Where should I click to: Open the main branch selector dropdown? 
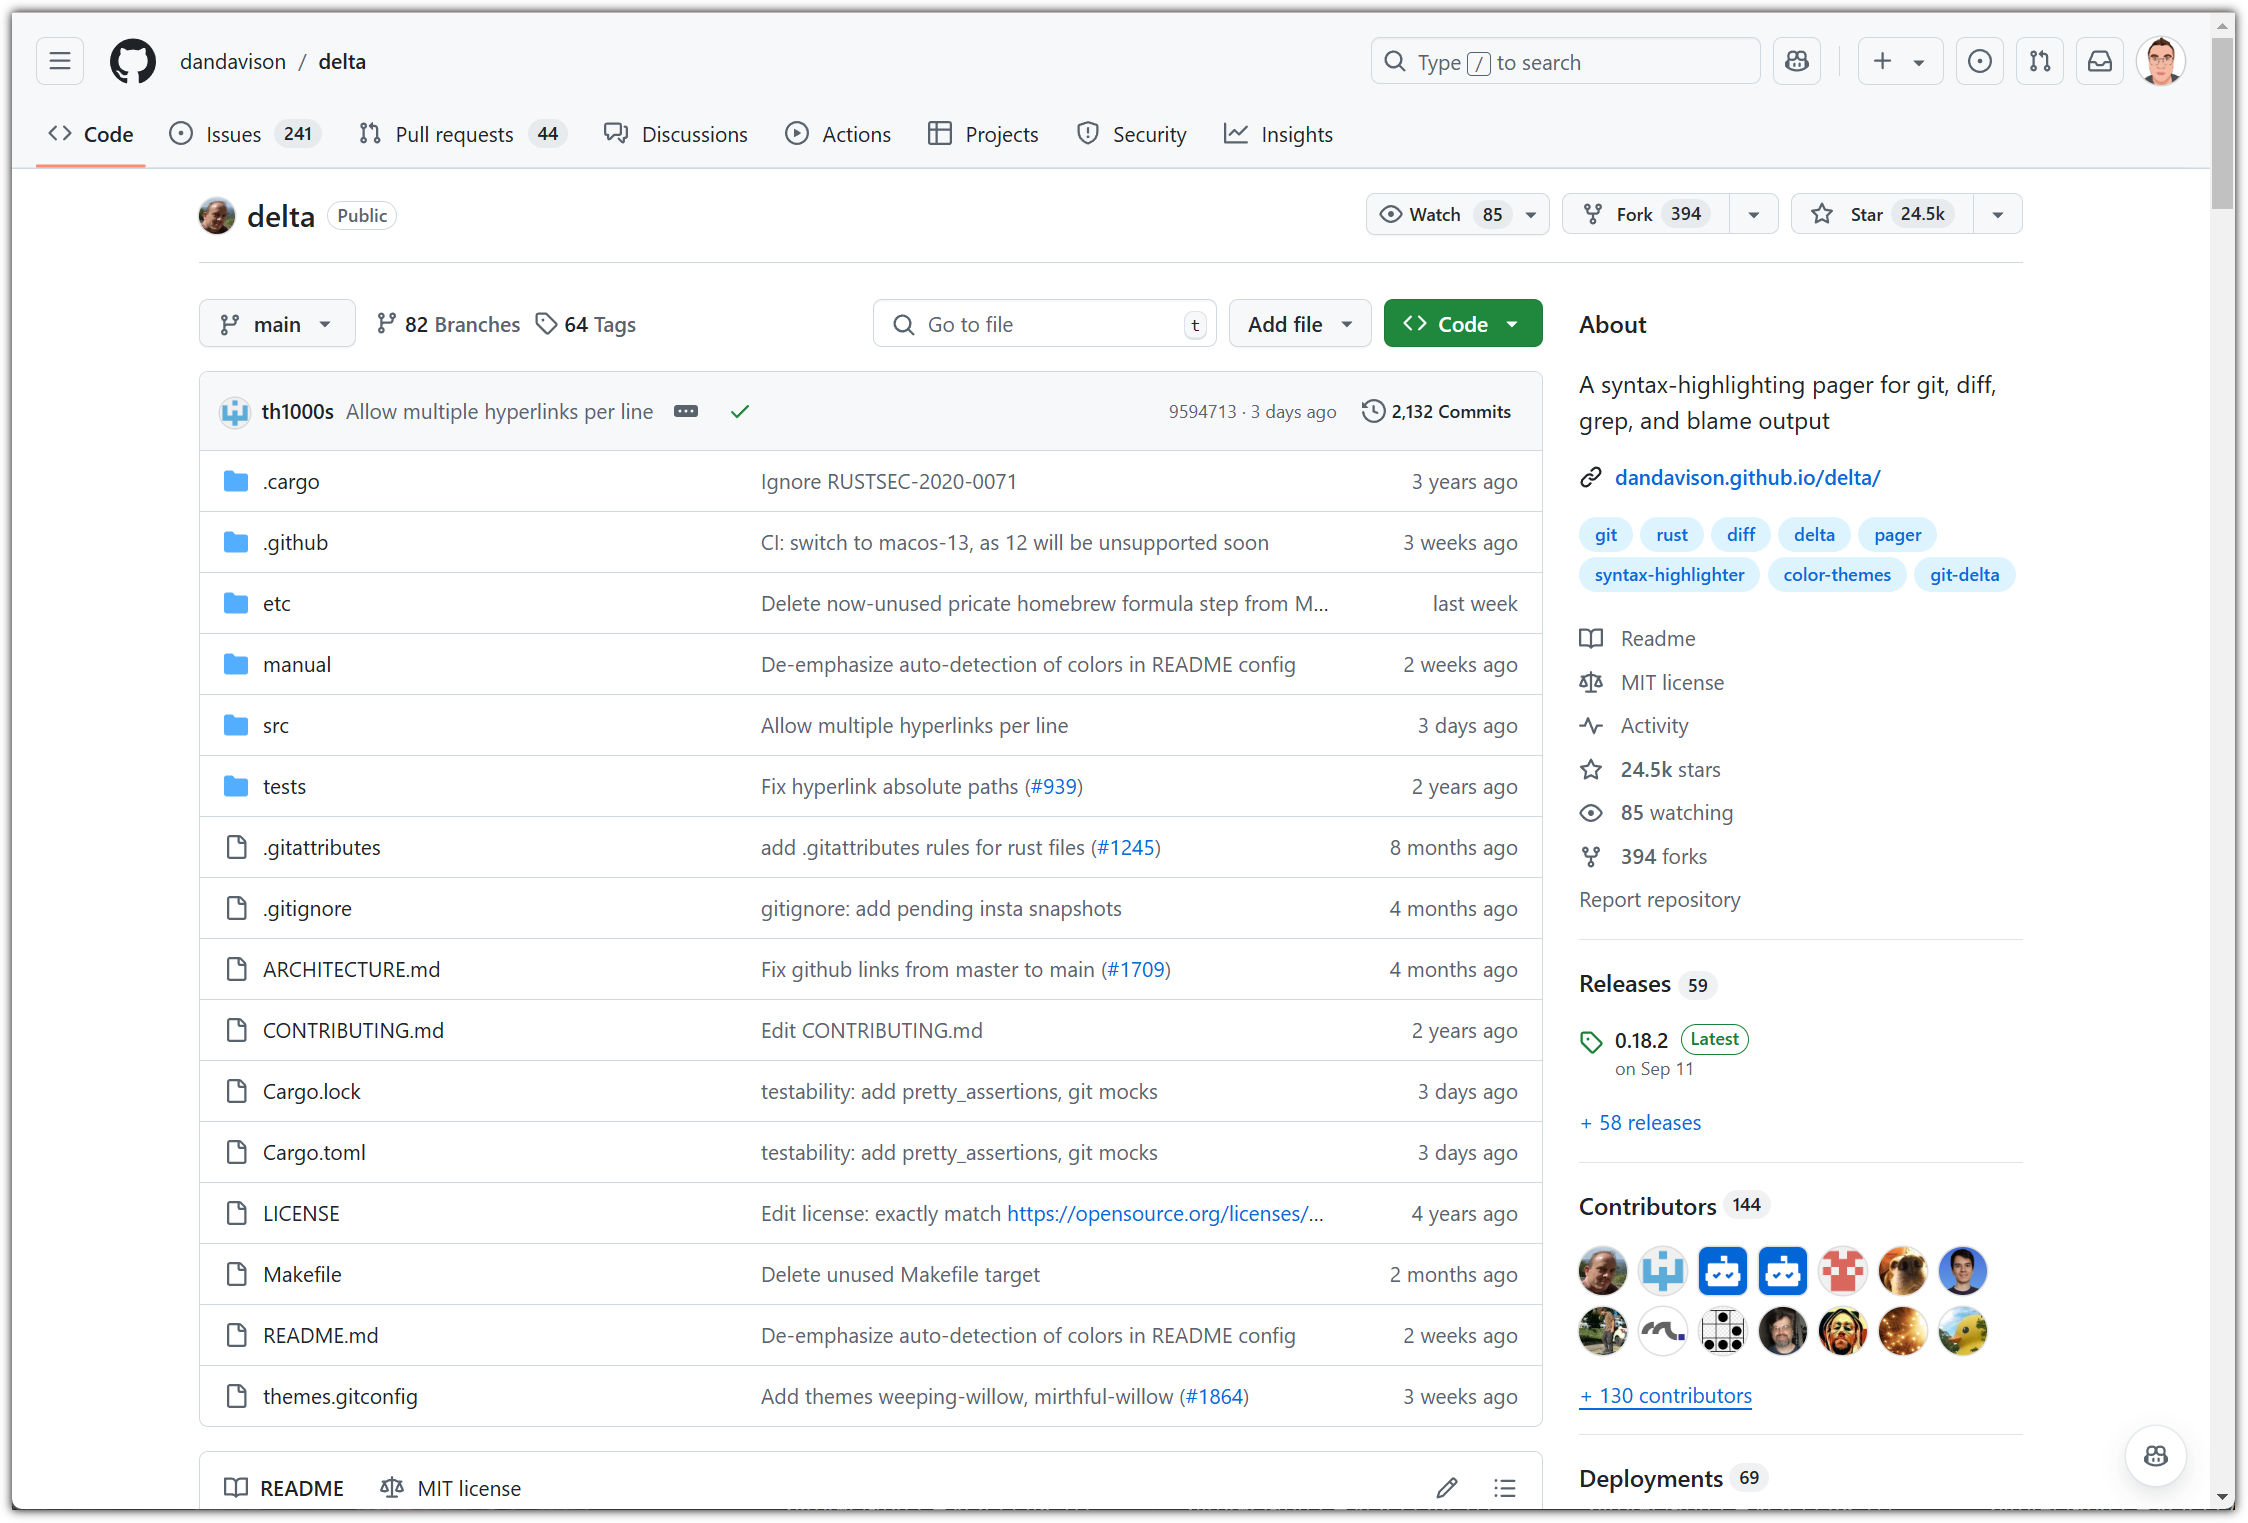click(x=277, y=324)
